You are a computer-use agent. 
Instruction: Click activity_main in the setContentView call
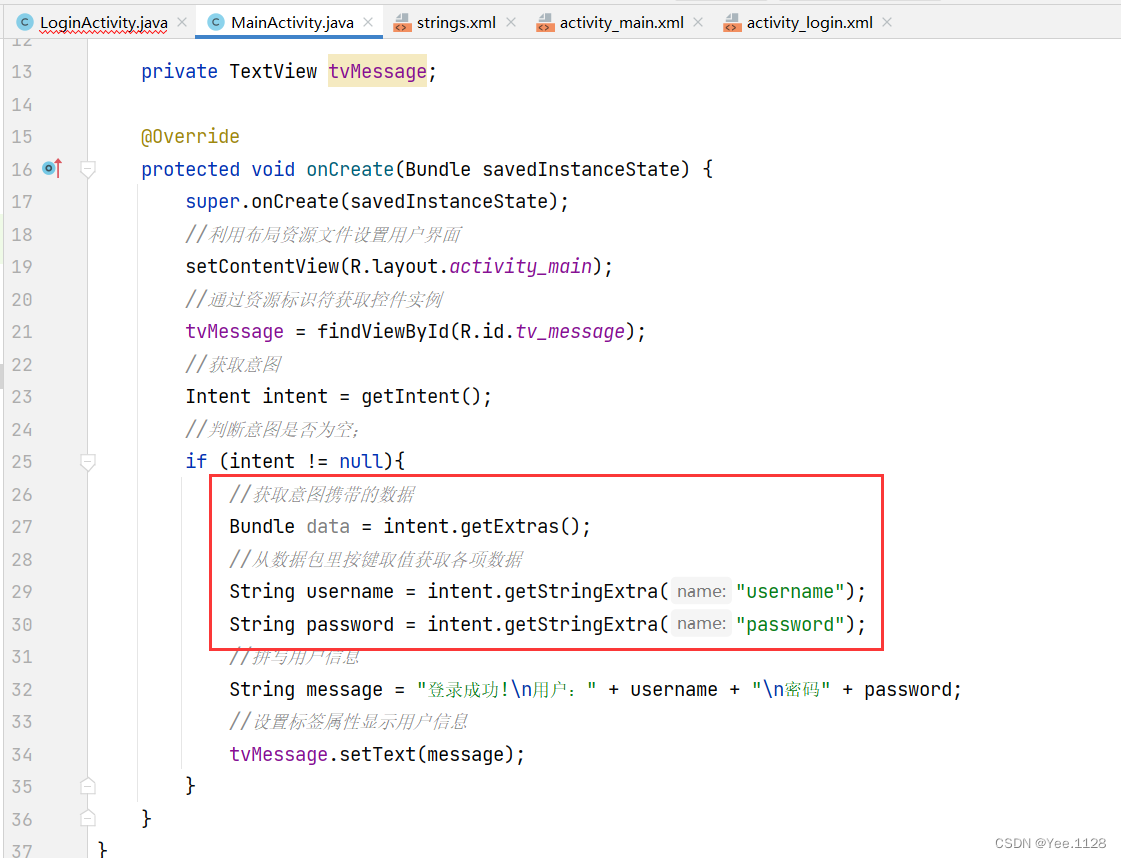[520, 267]
